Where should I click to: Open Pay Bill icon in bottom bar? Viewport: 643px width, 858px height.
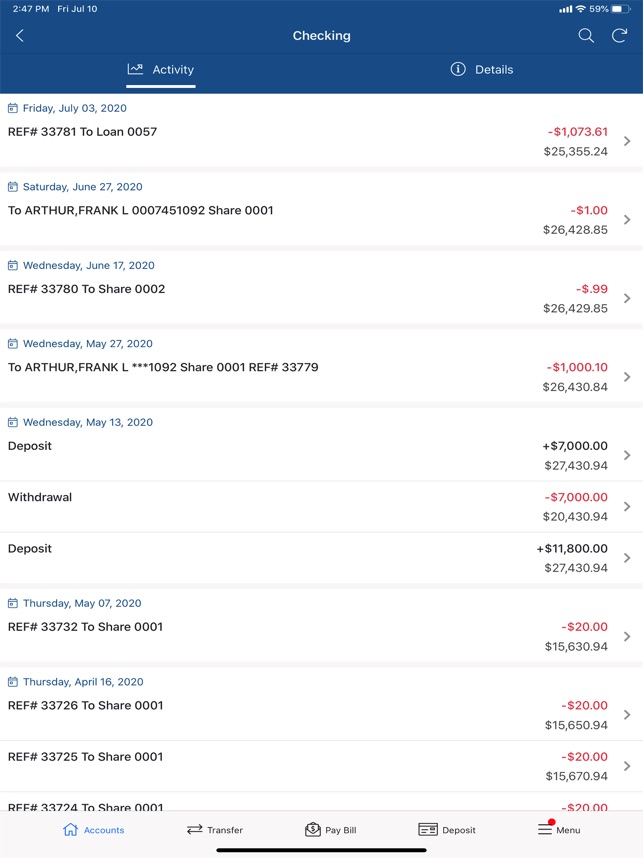click(312, 830)
